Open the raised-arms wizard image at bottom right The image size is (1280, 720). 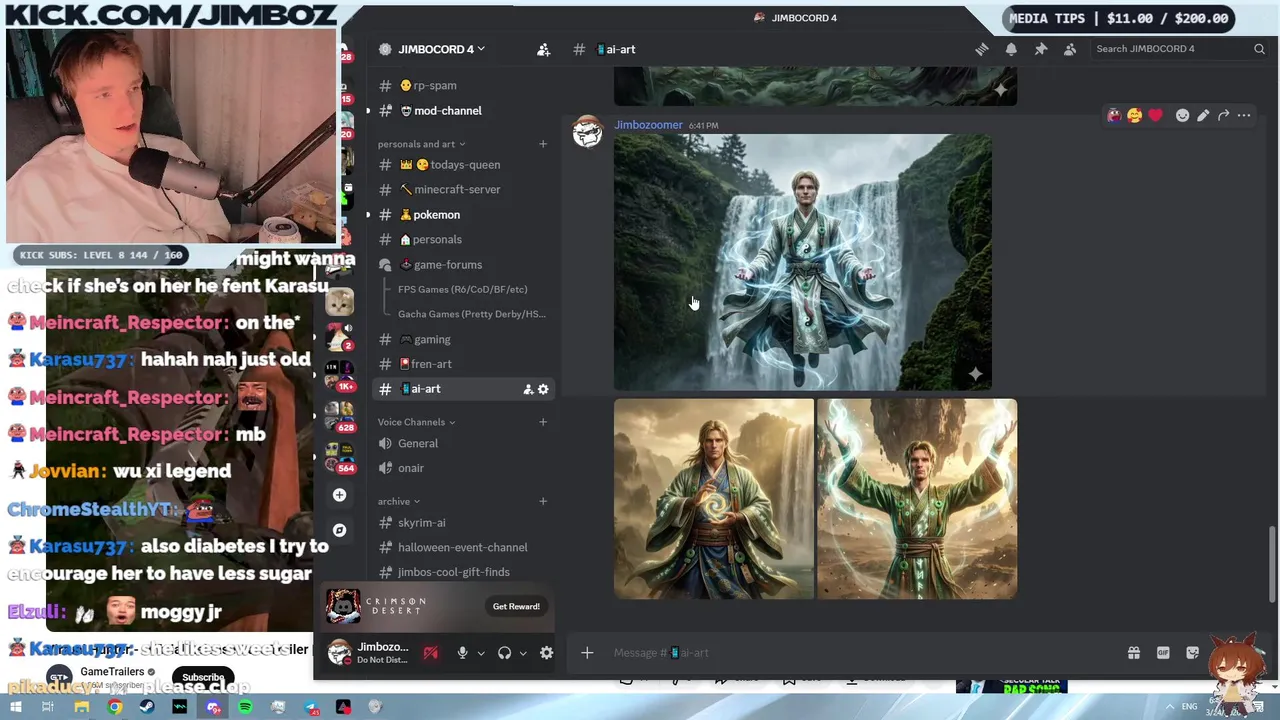point(917,499)
